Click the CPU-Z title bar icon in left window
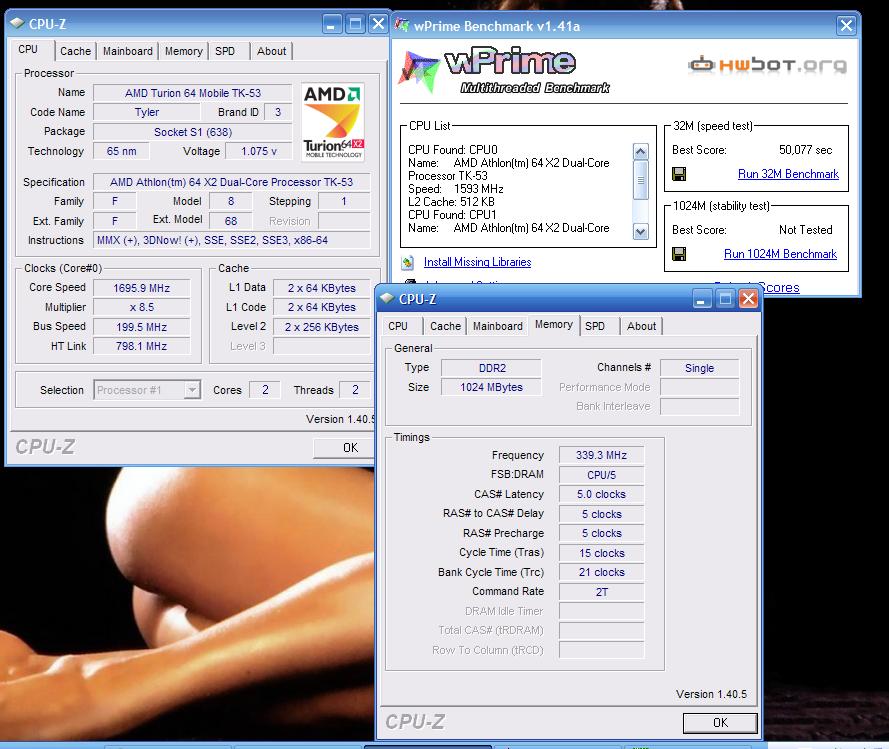Screen dimensions: 889x749 [18, 24]
